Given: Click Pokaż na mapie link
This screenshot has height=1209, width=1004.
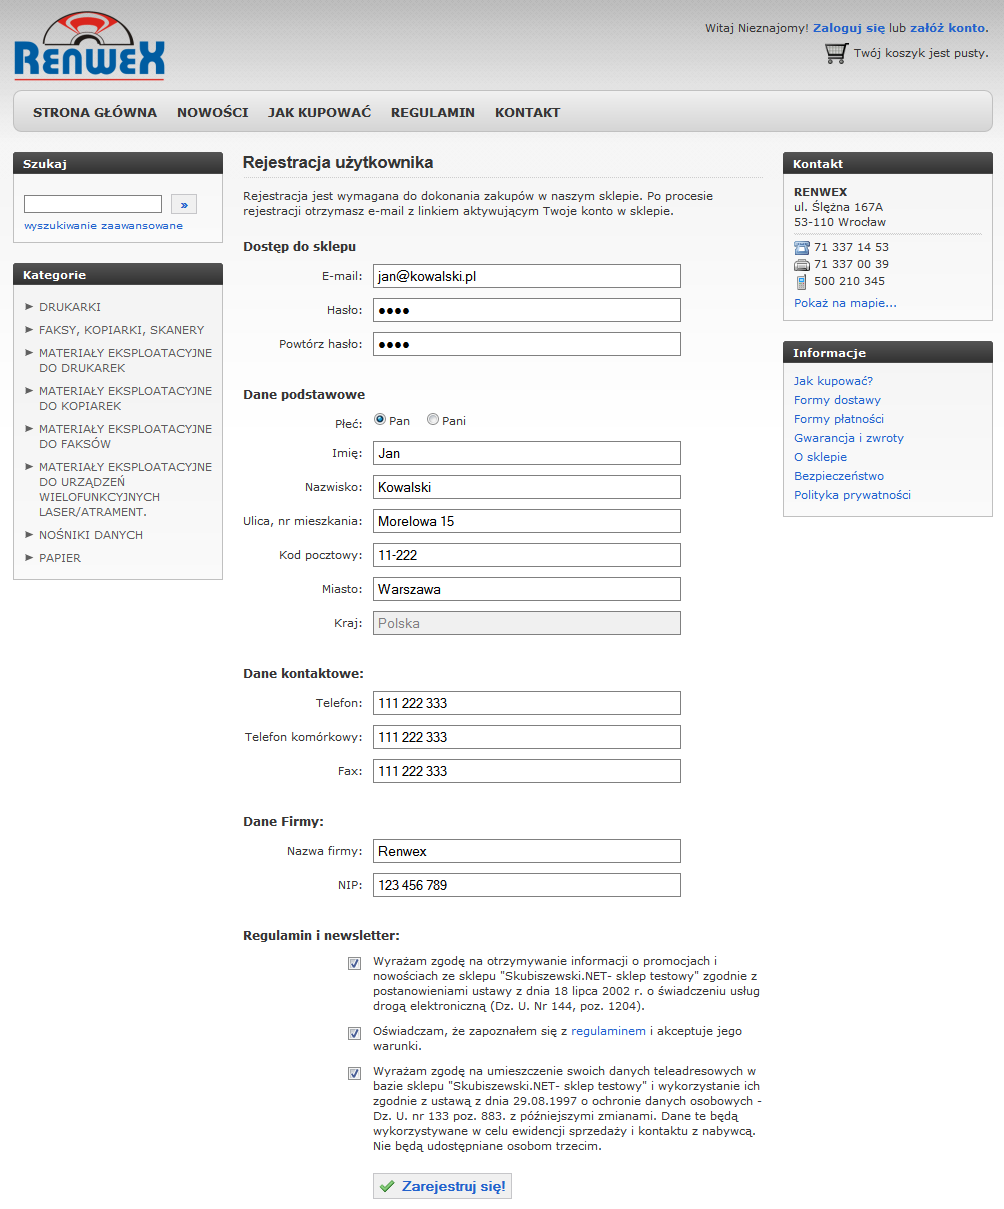Looking at the screenshot, I should [845, 303].
